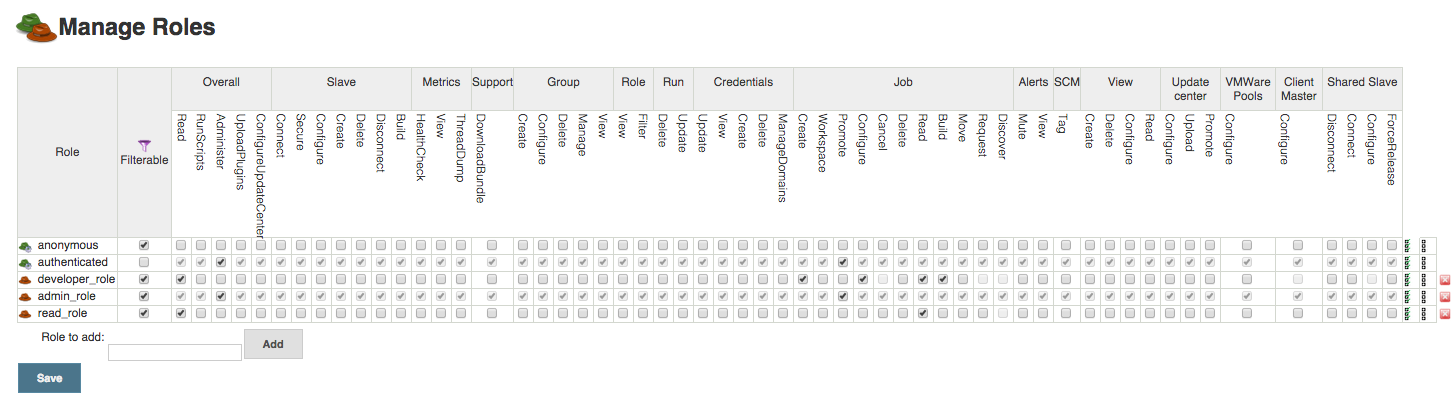Check Overall Read for anonymous role

(x=181, y=245)
